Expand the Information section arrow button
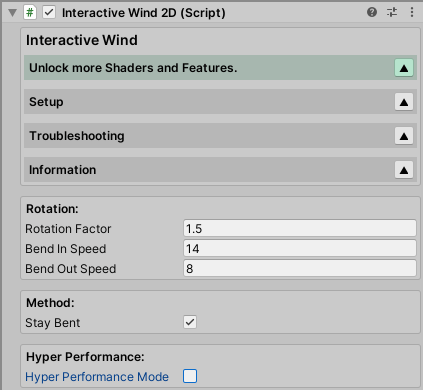 pos(404,170)
